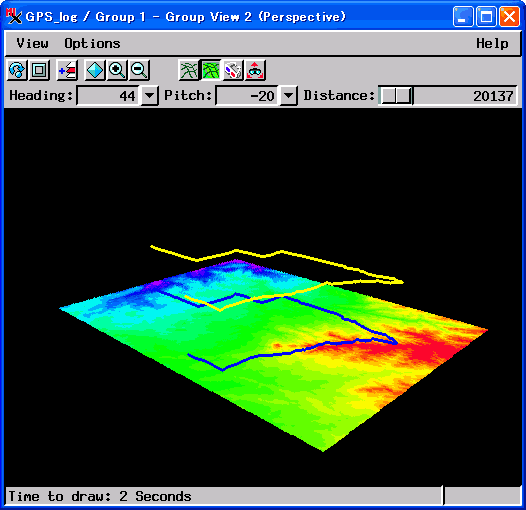Toggle the wireframe rendering mode button

point(189,70)
